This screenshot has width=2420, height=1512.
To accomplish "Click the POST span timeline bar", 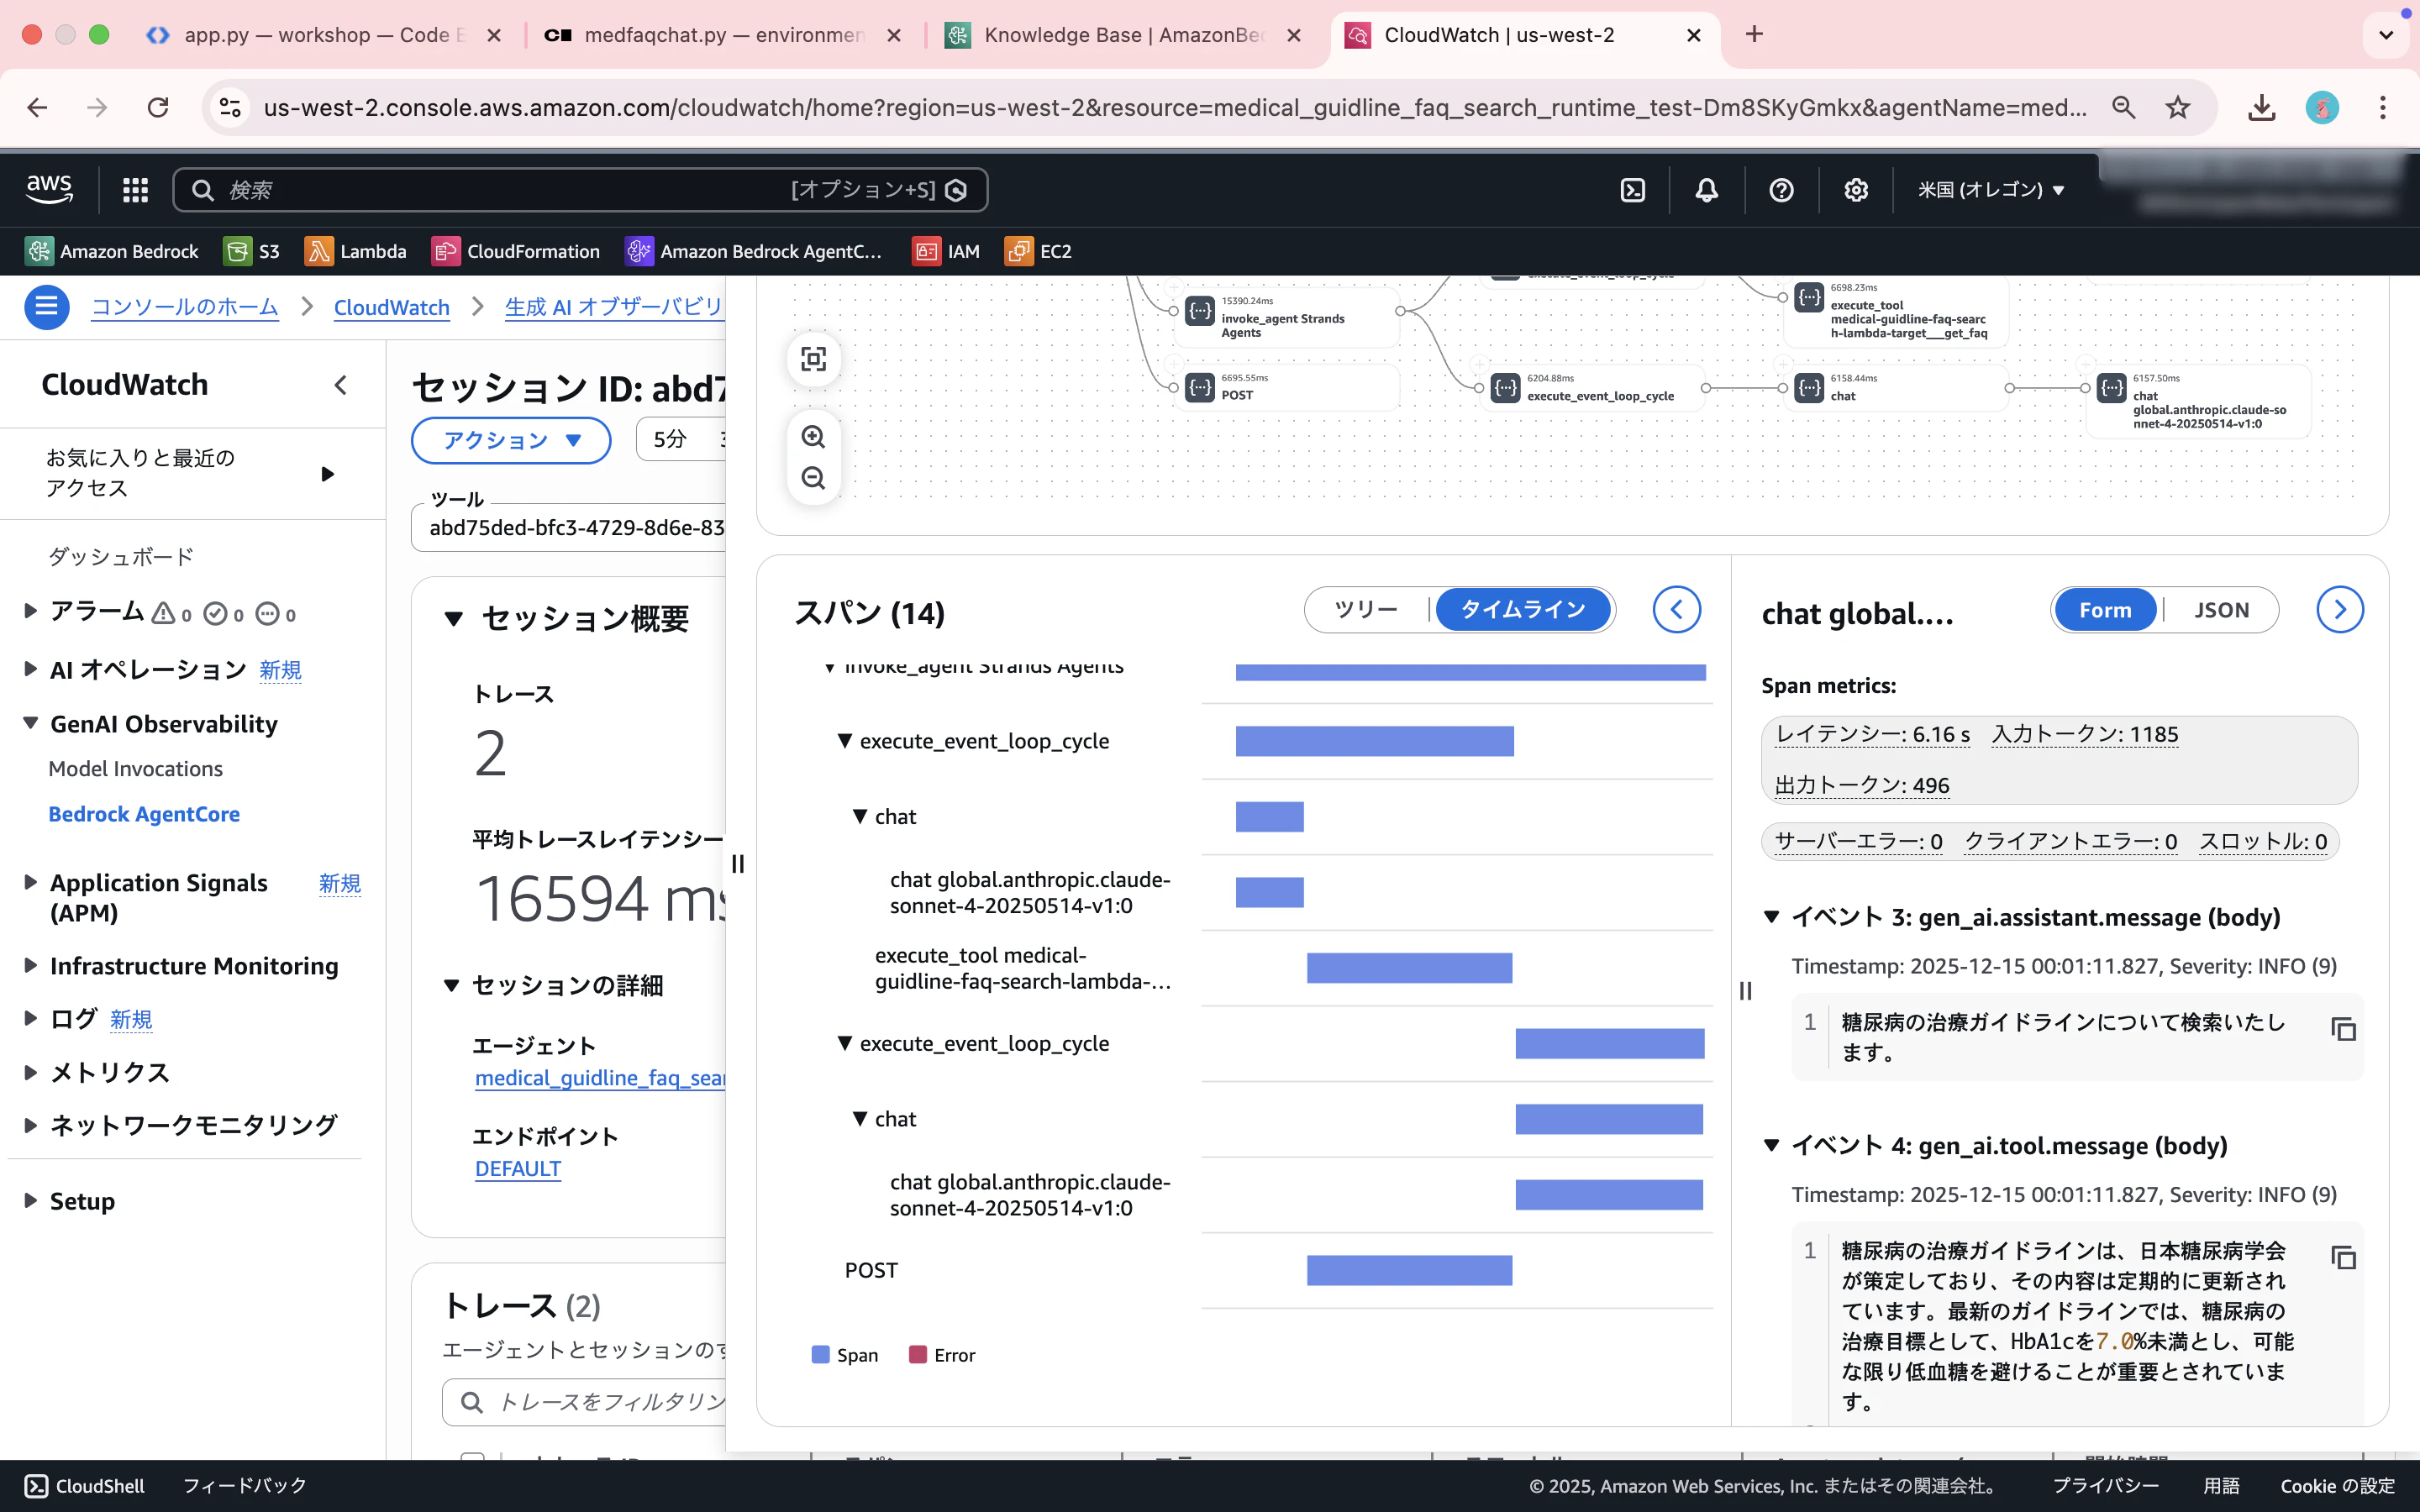I will tap(1409, 1270).
